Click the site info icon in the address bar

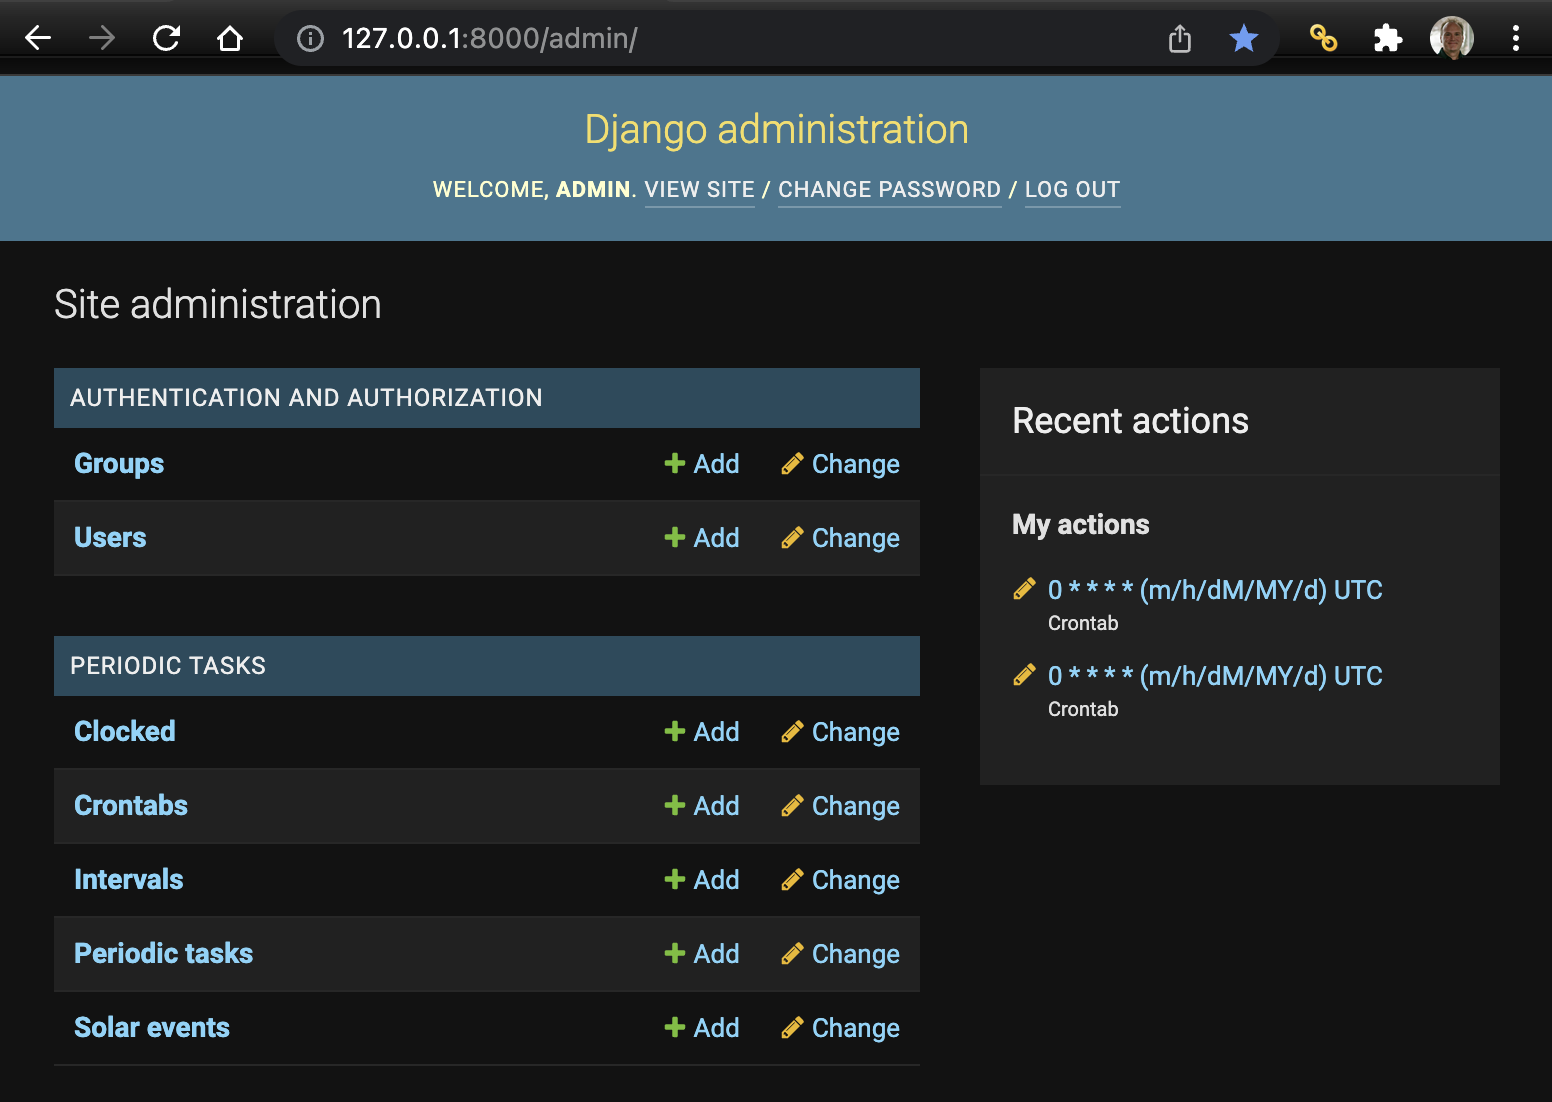(311, 38)
